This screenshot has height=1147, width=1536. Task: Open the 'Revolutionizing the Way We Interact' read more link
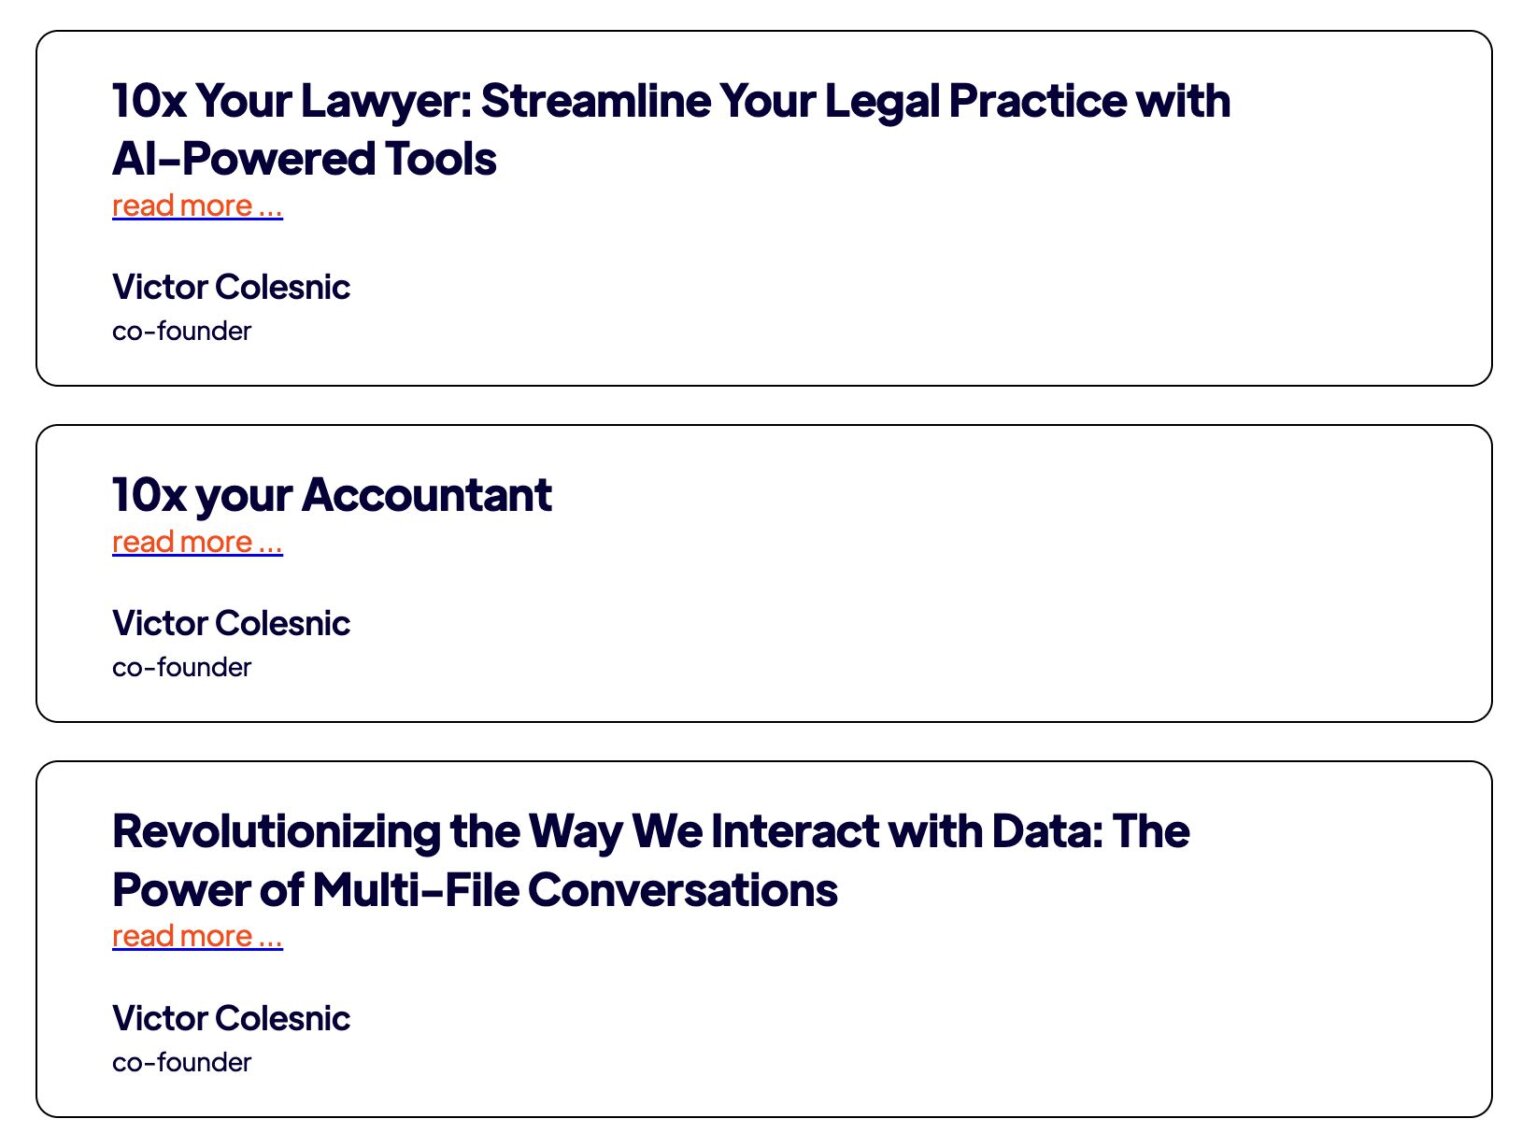196,936
